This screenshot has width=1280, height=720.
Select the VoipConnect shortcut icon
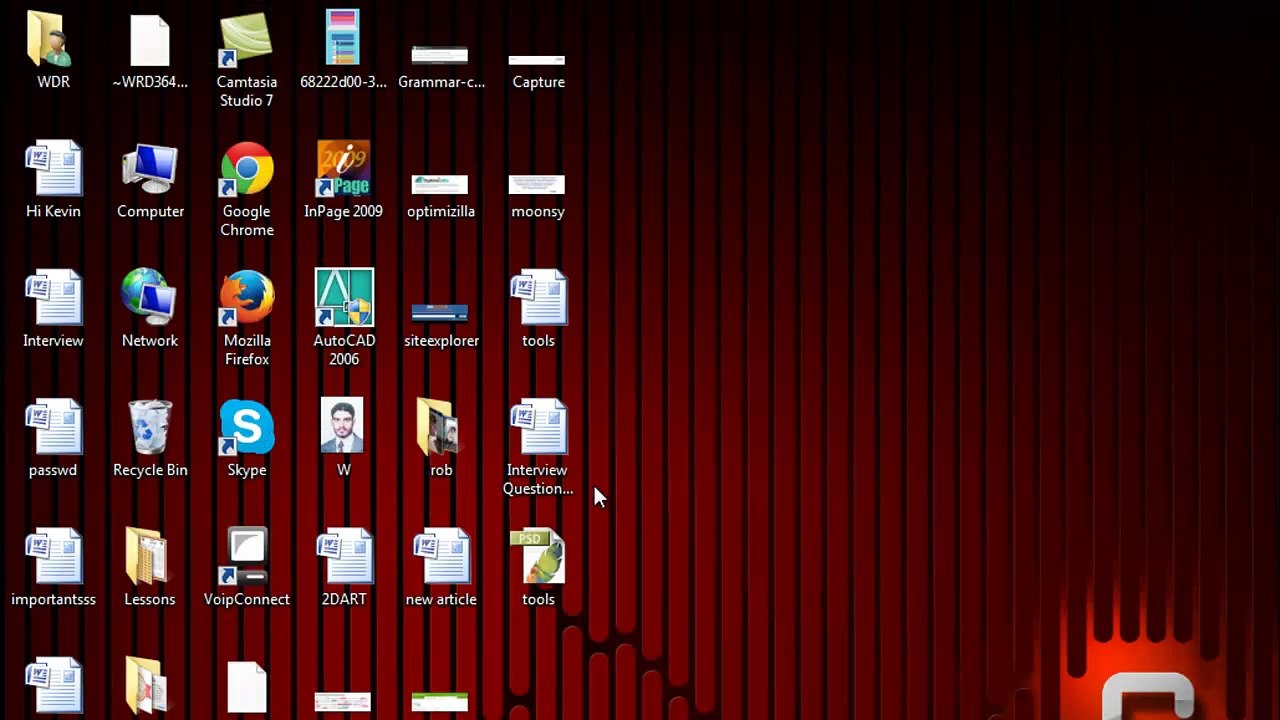[x=246, y=555]
